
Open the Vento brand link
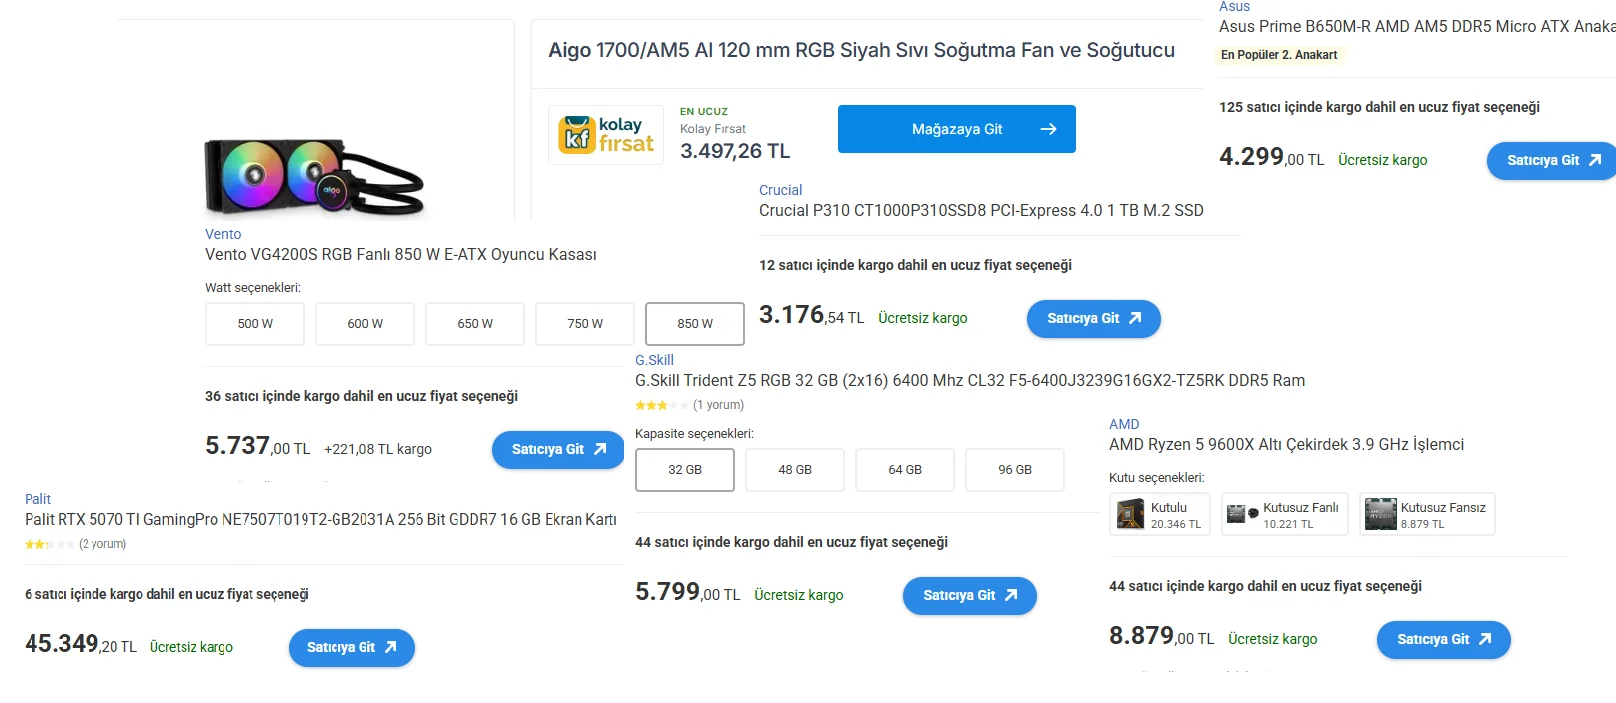(x=223, y=234)
